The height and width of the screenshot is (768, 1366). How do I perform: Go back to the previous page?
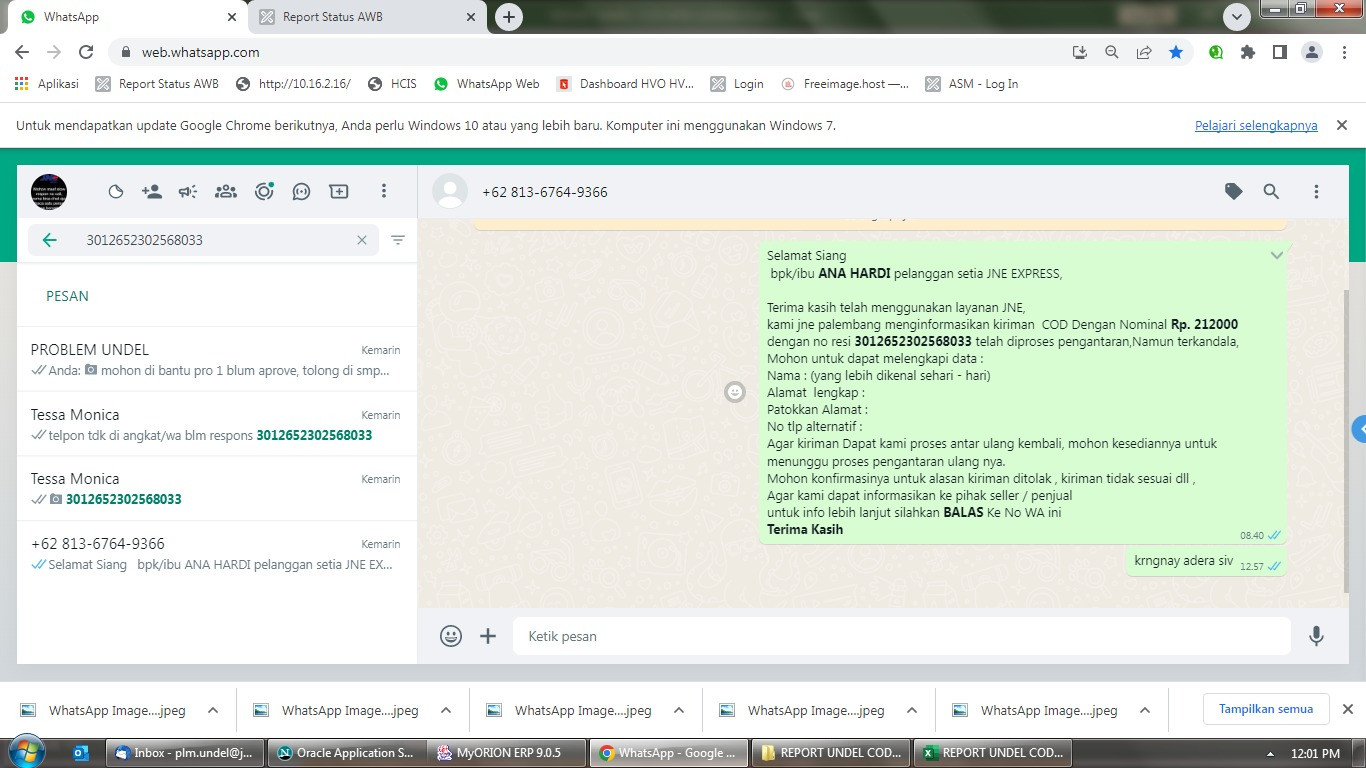22,52
